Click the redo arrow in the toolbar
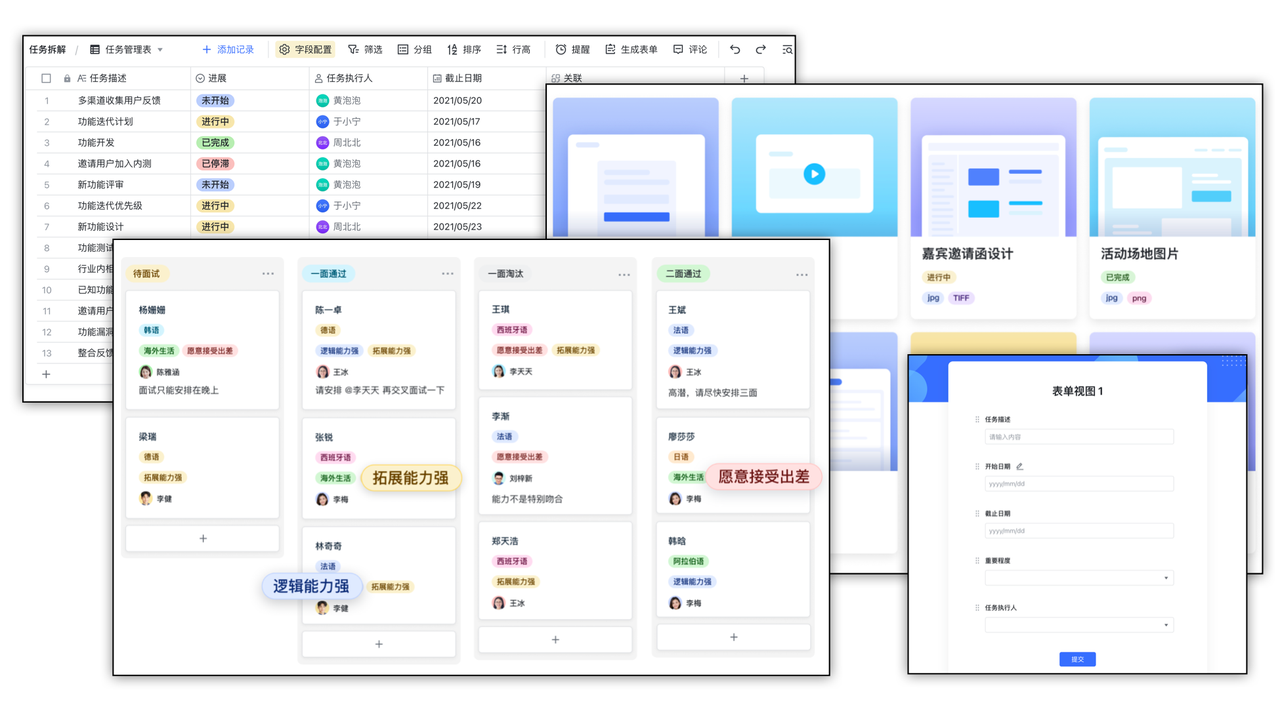The image size is (1280, 707). (x=761, y=49)
